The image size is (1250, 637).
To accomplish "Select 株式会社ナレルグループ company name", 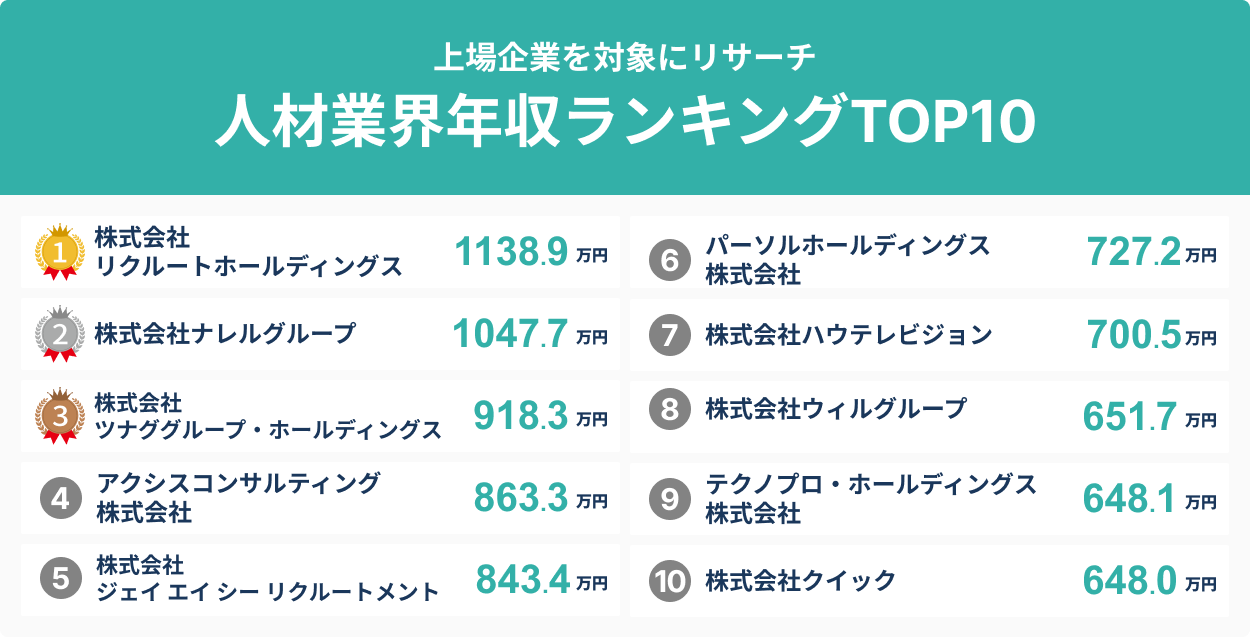I will (x=225, y=334).
